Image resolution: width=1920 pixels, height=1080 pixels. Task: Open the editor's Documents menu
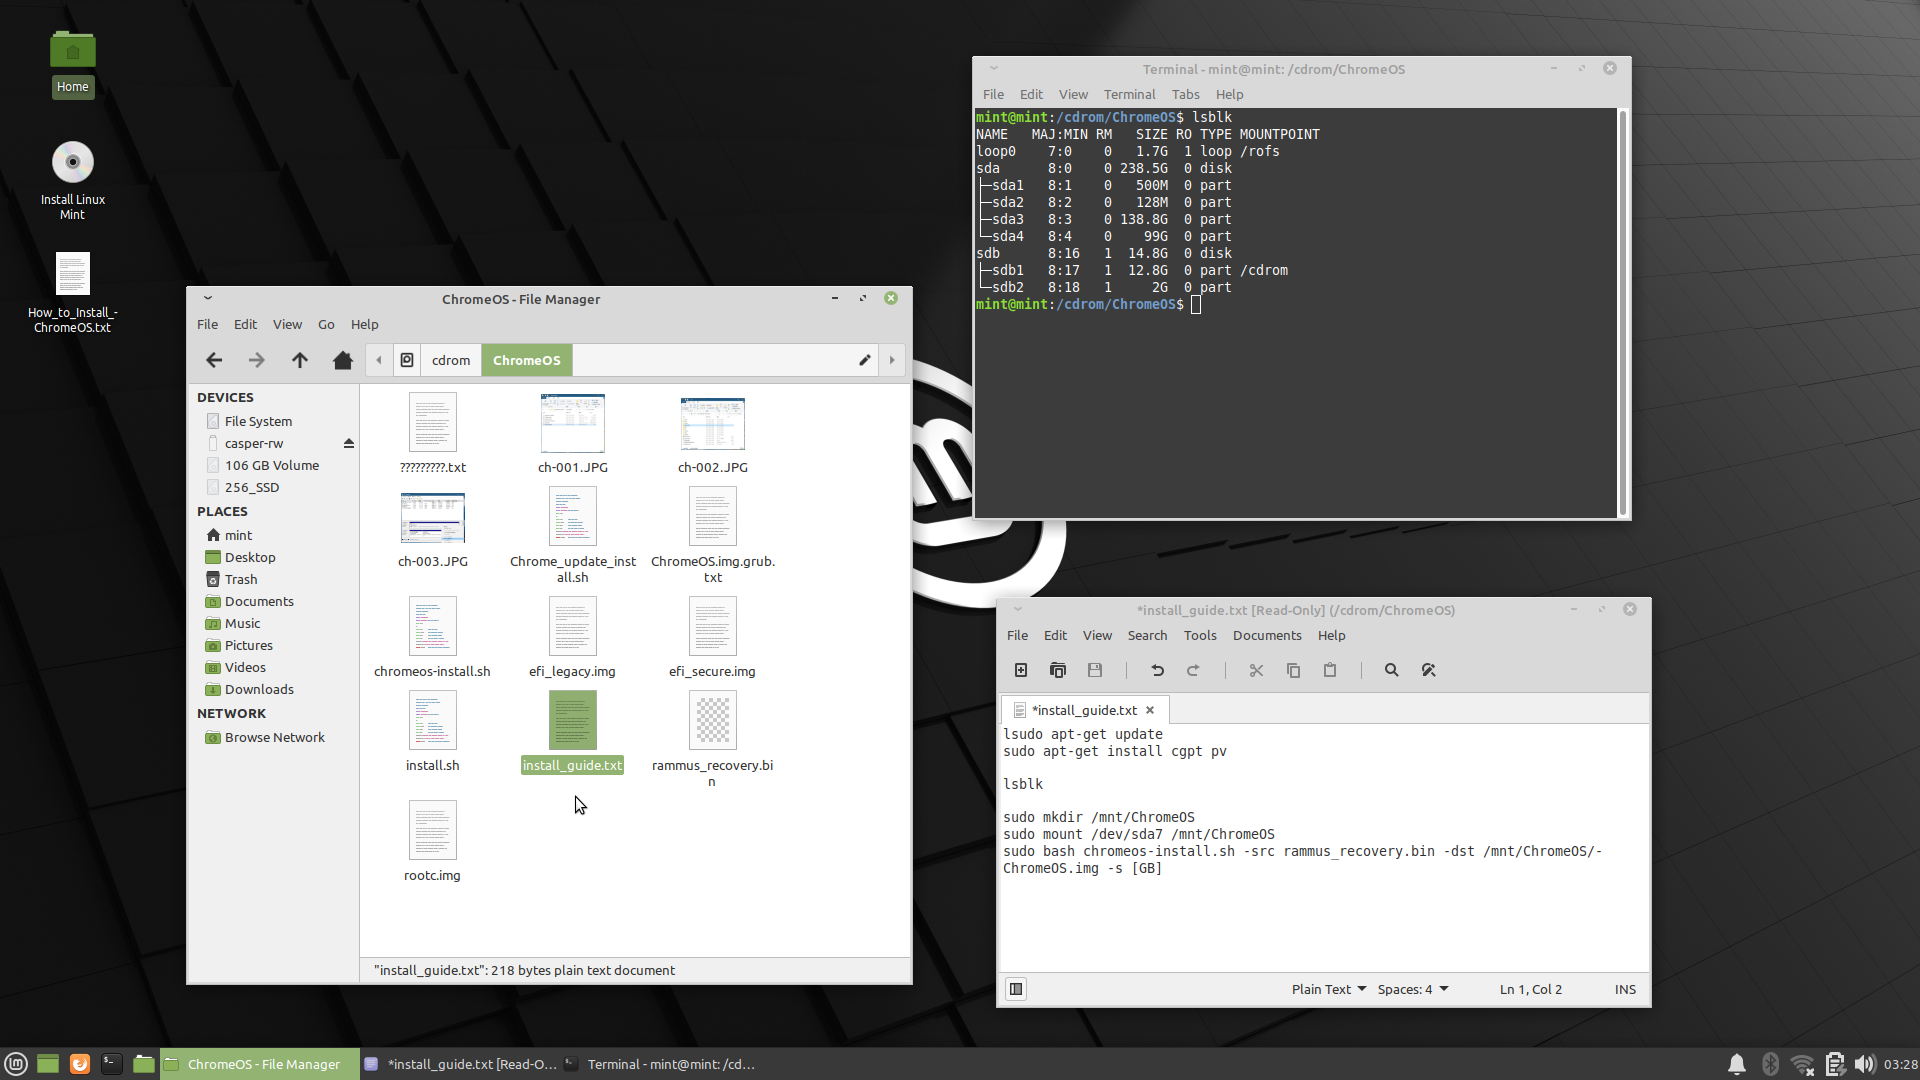point(1266,635)
